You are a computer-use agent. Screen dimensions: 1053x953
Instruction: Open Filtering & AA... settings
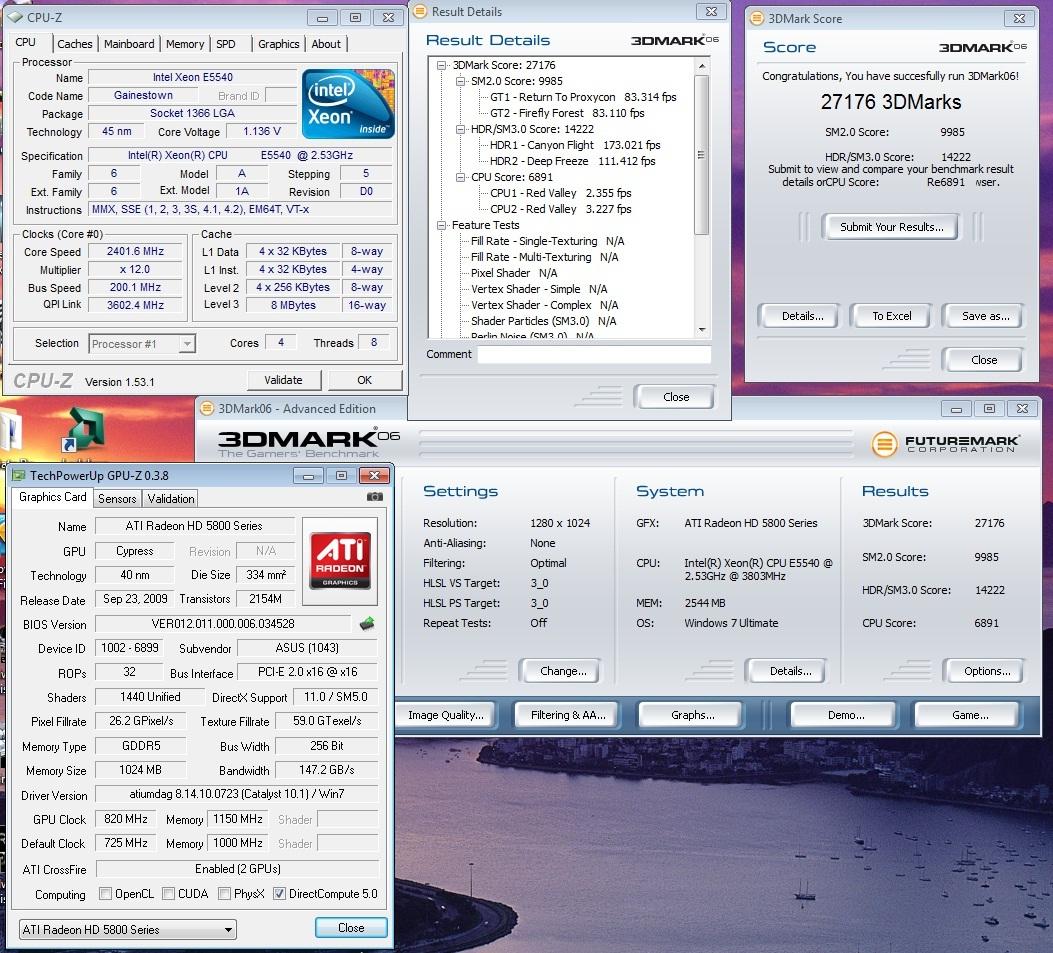pos(568,715)
